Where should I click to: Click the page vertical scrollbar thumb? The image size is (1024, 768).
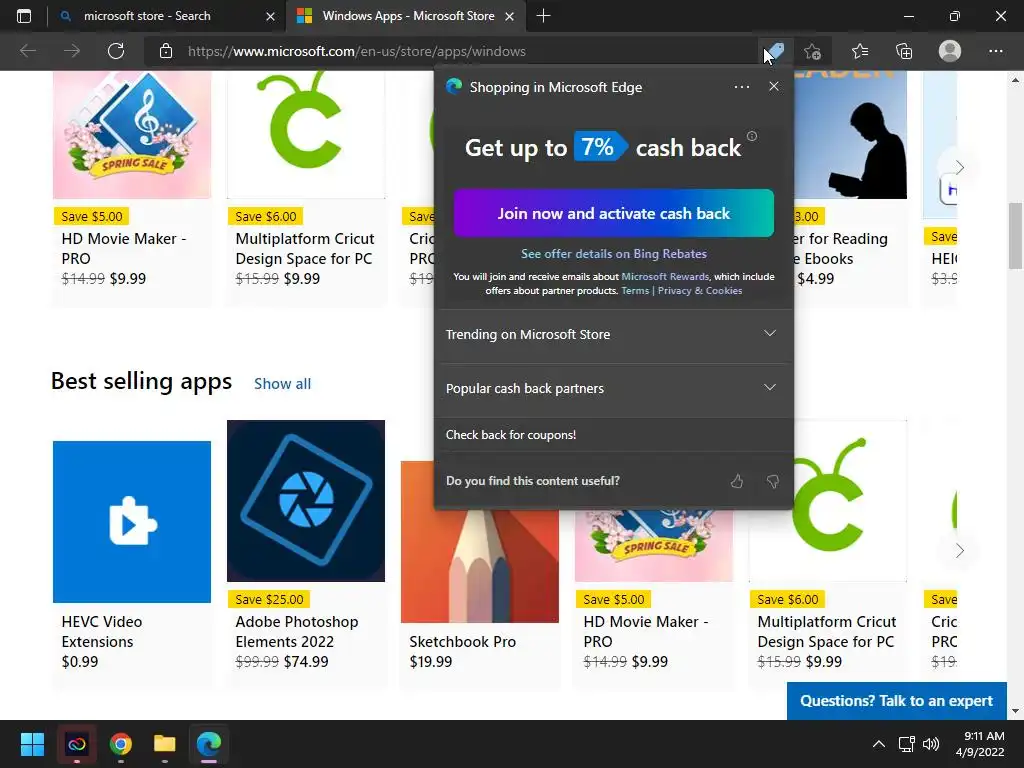coord(1015,236)
